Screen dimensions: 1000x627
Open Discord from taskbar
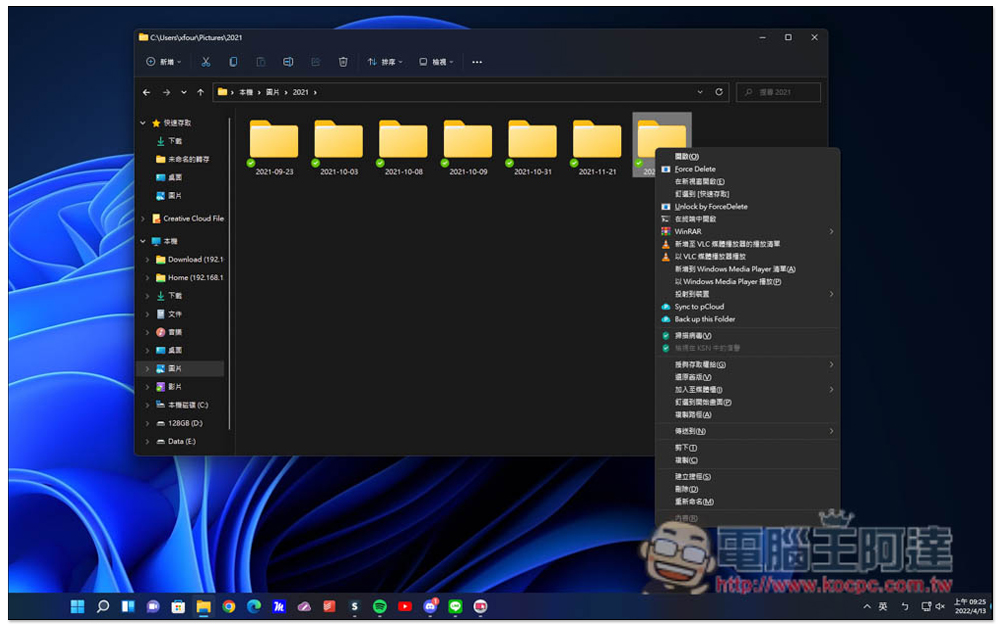coord(430,607)
